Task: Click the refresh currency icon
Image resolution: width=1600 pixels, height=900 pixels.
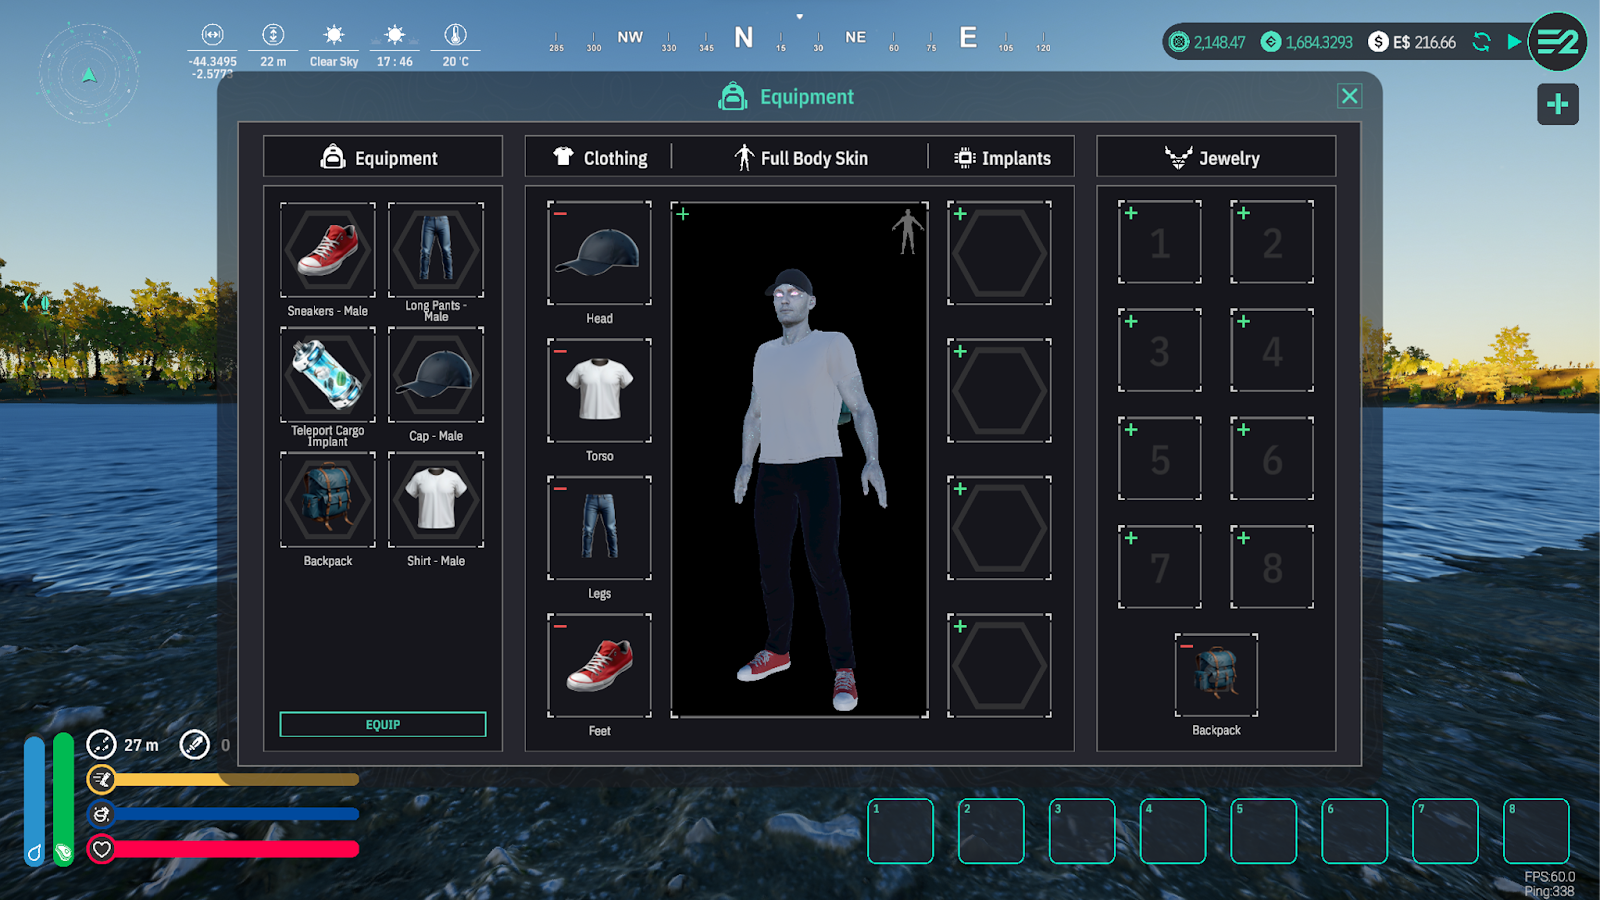Action: 1481,42
